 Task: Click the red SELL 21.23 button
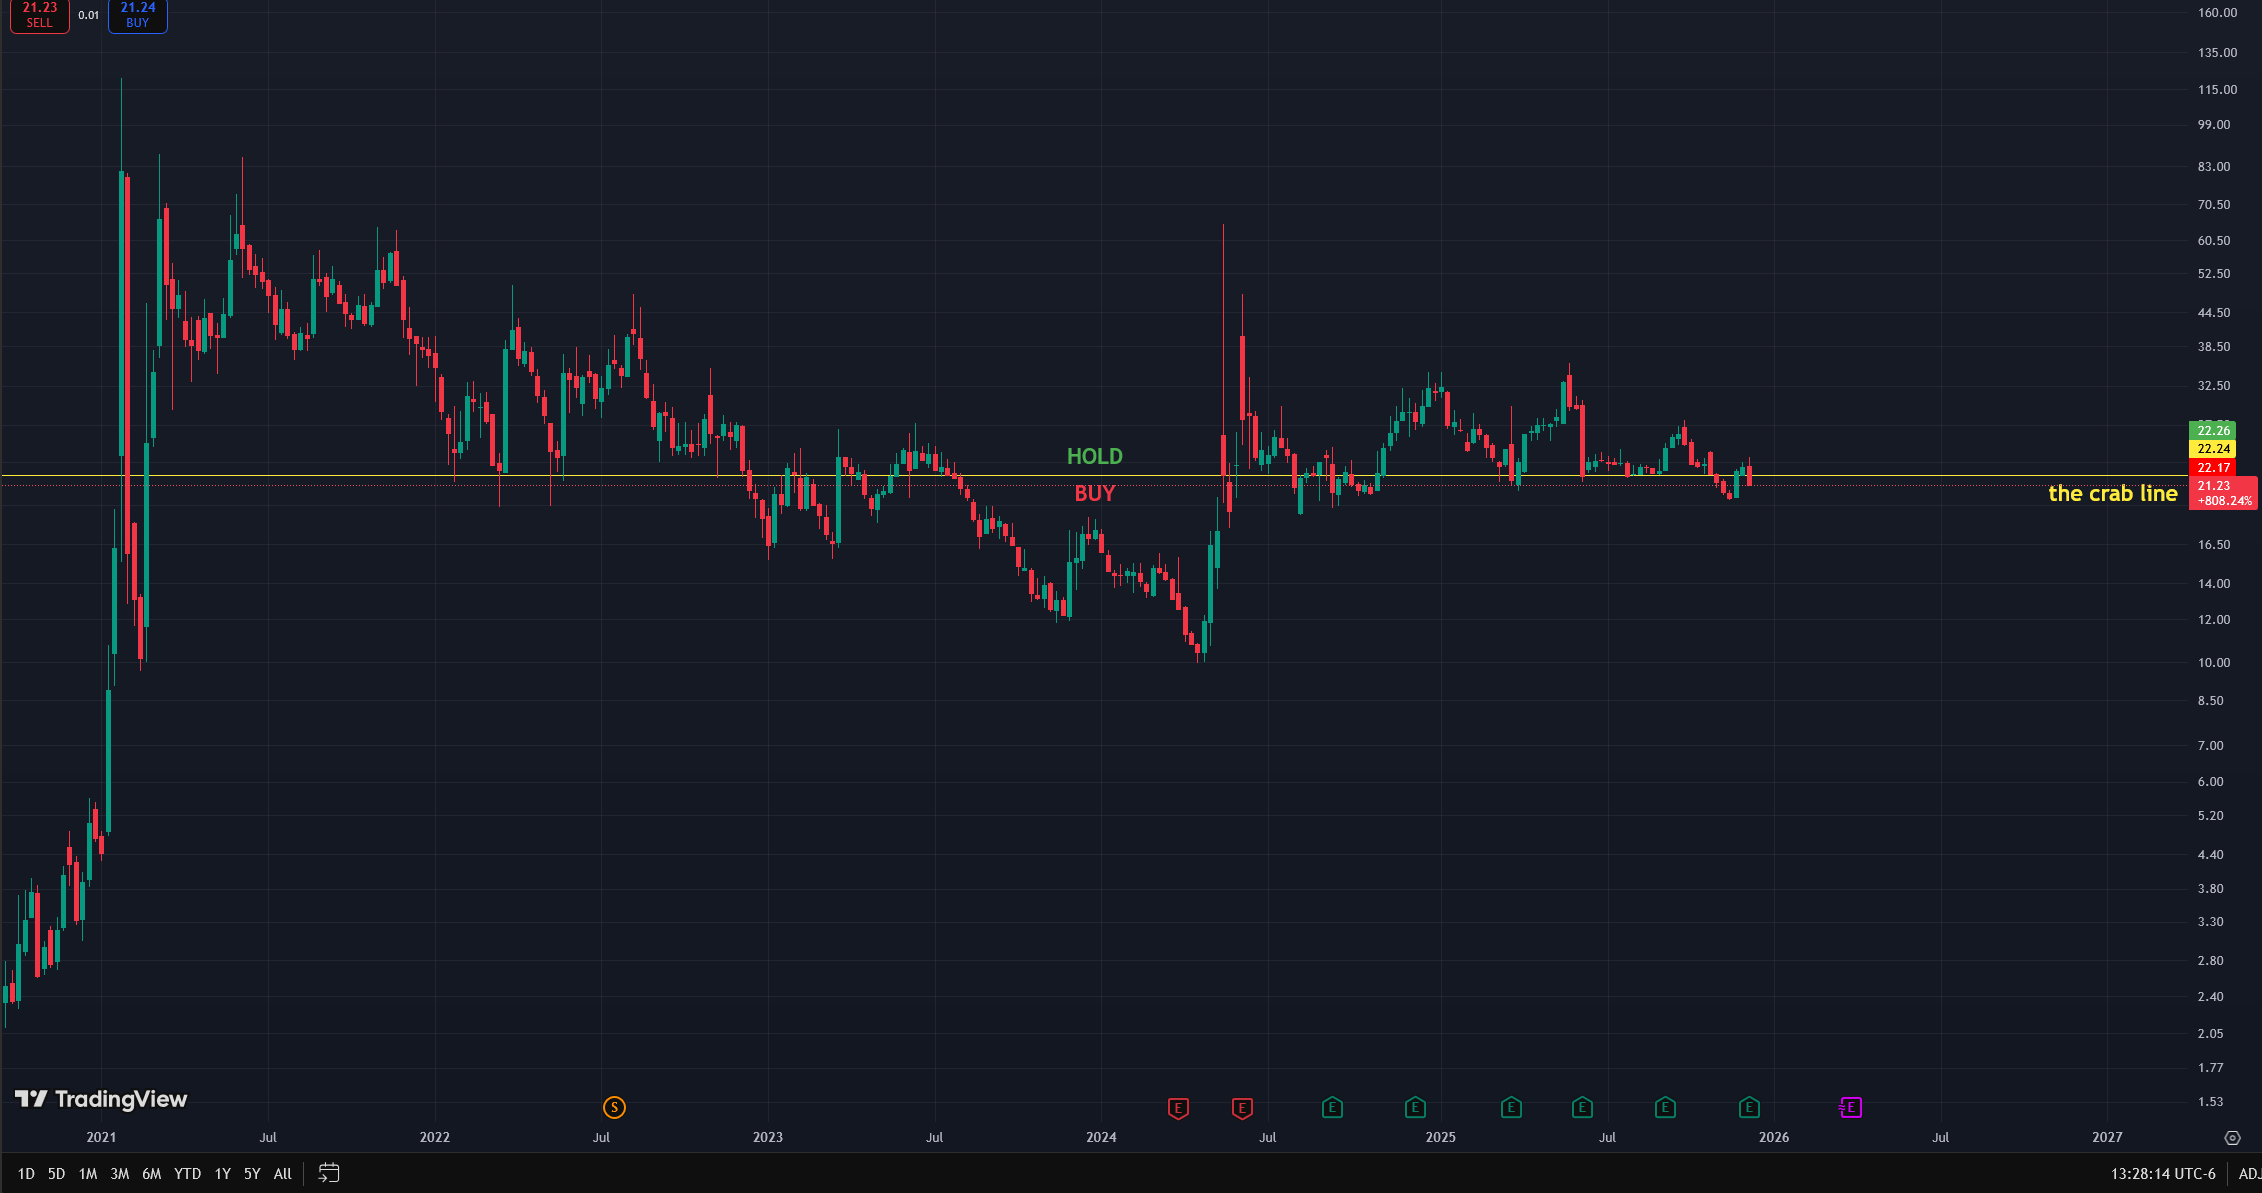coord(40,15)
